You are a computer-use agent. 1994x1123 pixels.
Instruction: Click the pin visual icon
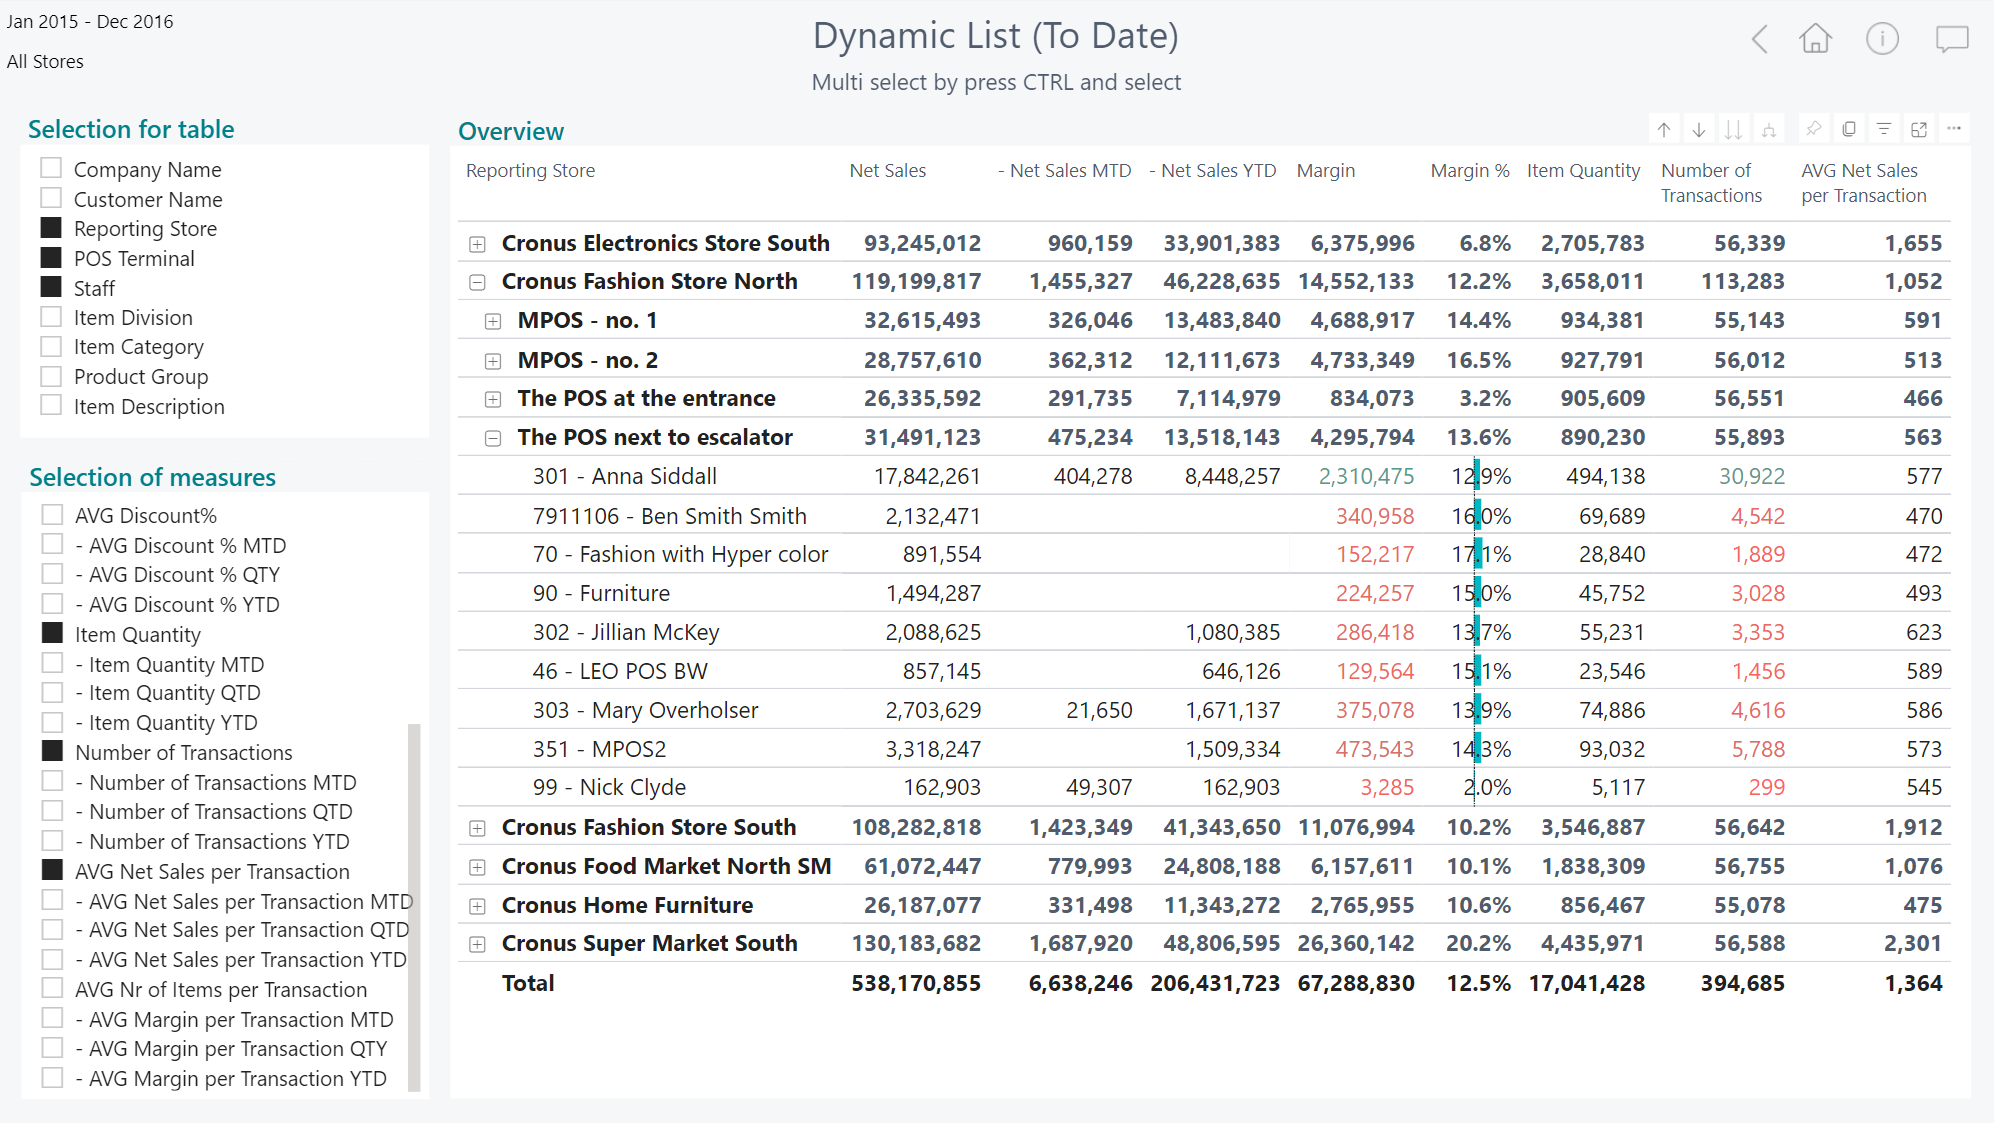(1813, 129)
